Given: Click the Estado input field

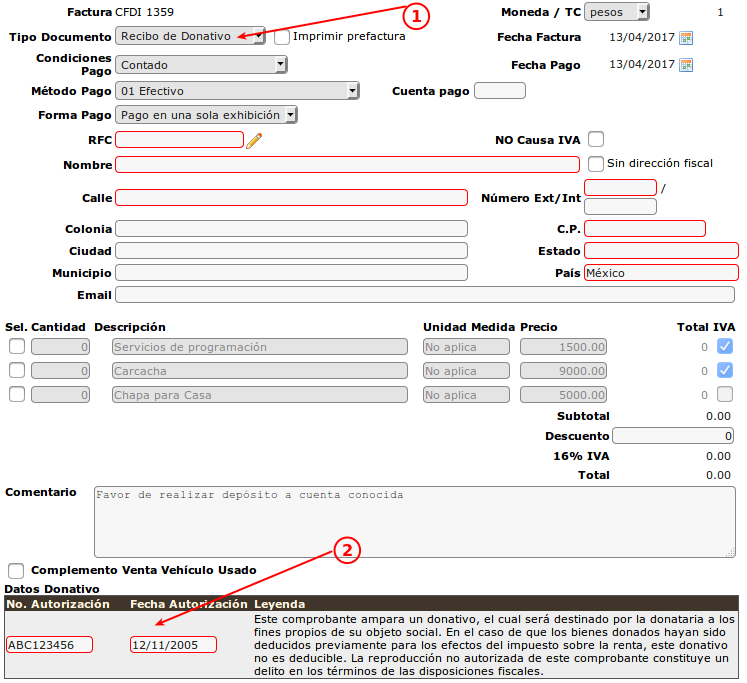Looking at the screenshot, I should point(661,251).
